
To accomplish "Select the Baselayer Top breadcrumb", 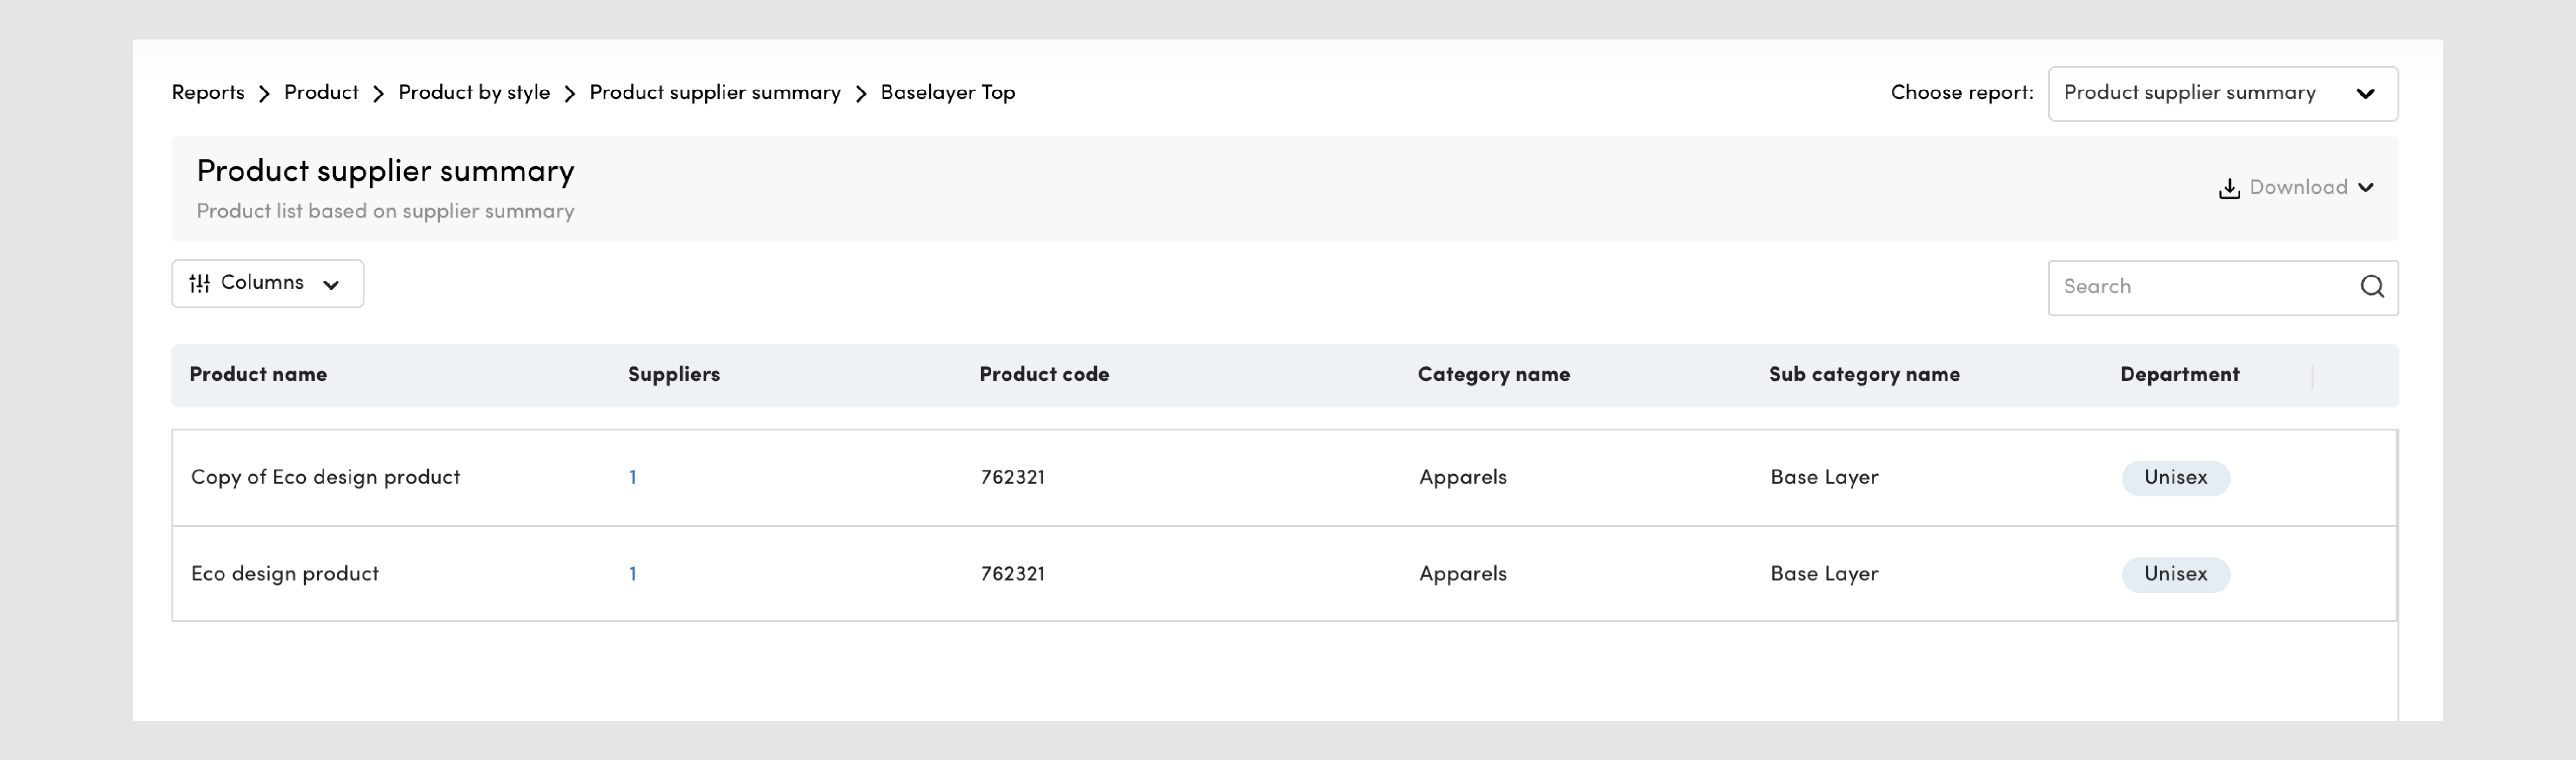I will (x=948, y=93).
